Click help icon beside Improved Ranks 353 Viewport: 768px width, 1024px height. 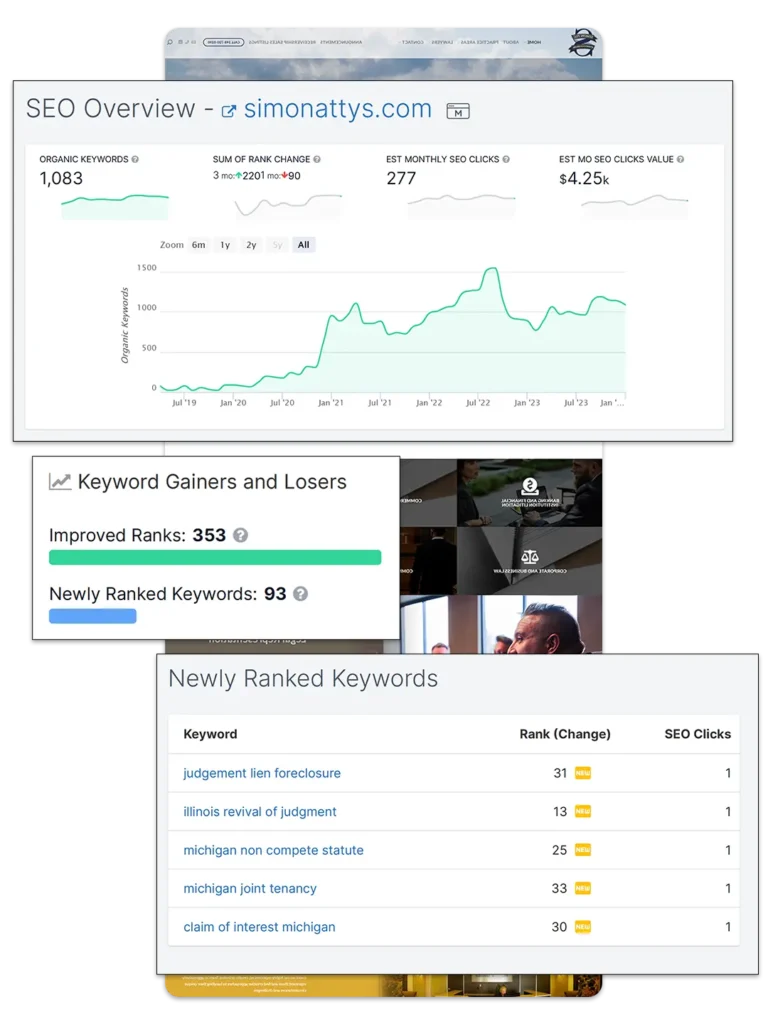click(240, 535)
